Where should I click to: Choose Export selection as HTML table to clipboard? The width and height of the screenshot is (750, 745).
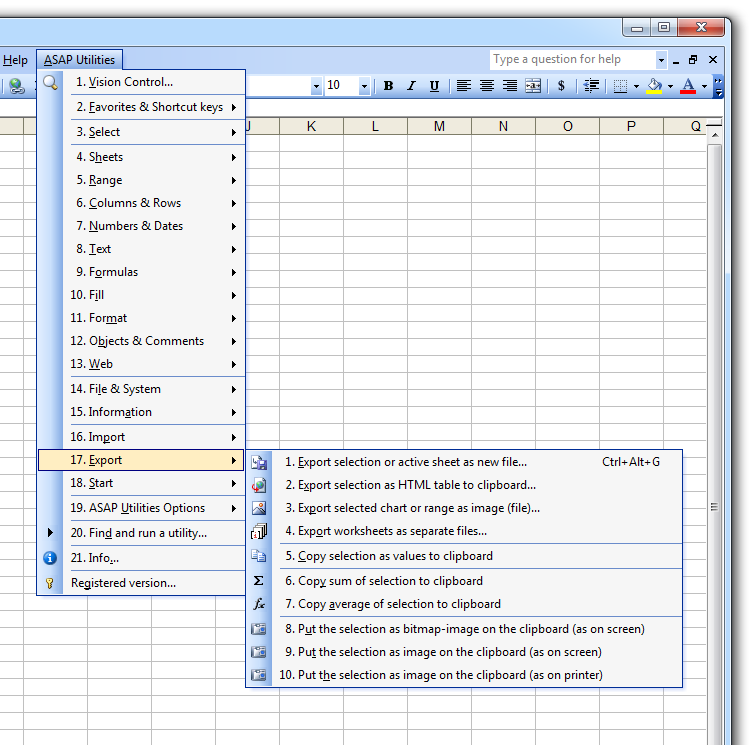tap(464, 485)
